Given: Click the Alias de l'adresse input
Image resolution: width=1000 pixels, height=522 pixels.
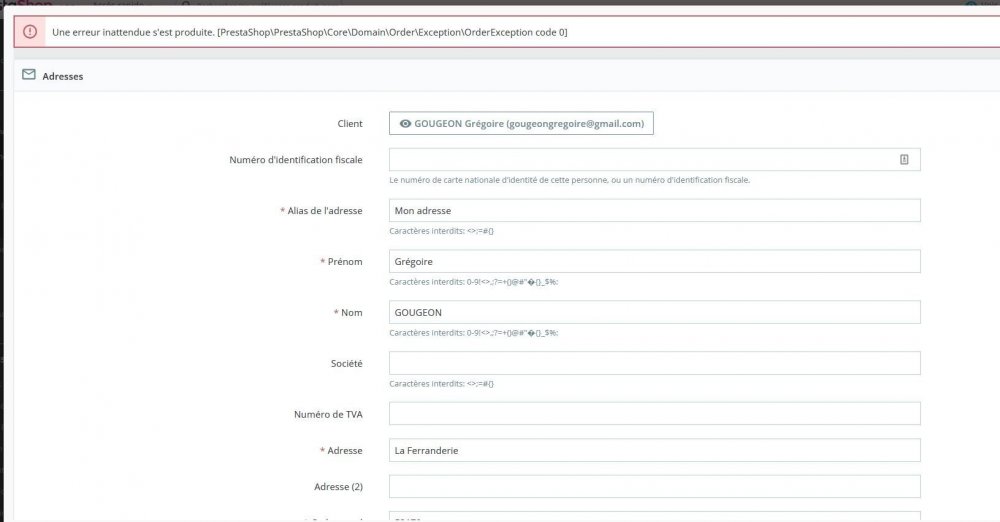Looking at the screenshot, I should coord(654,211).
